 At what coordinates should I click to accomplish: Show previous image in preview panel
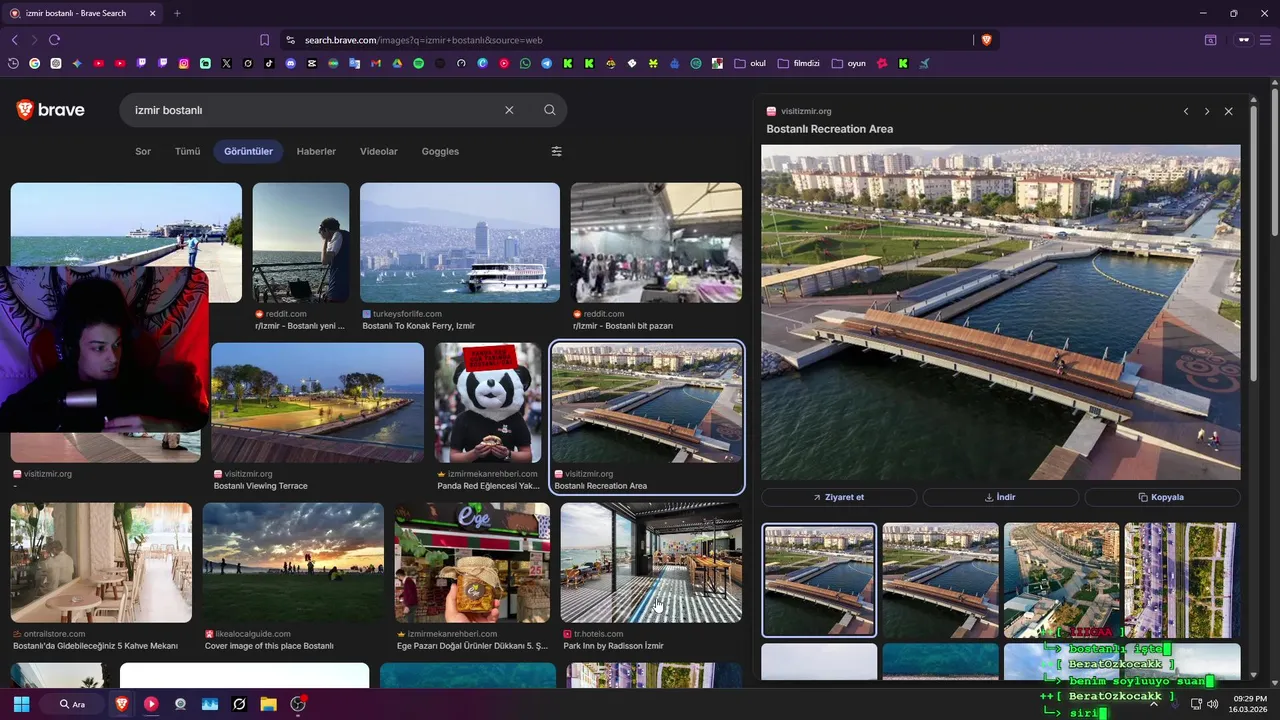(x=1186, y=111)
